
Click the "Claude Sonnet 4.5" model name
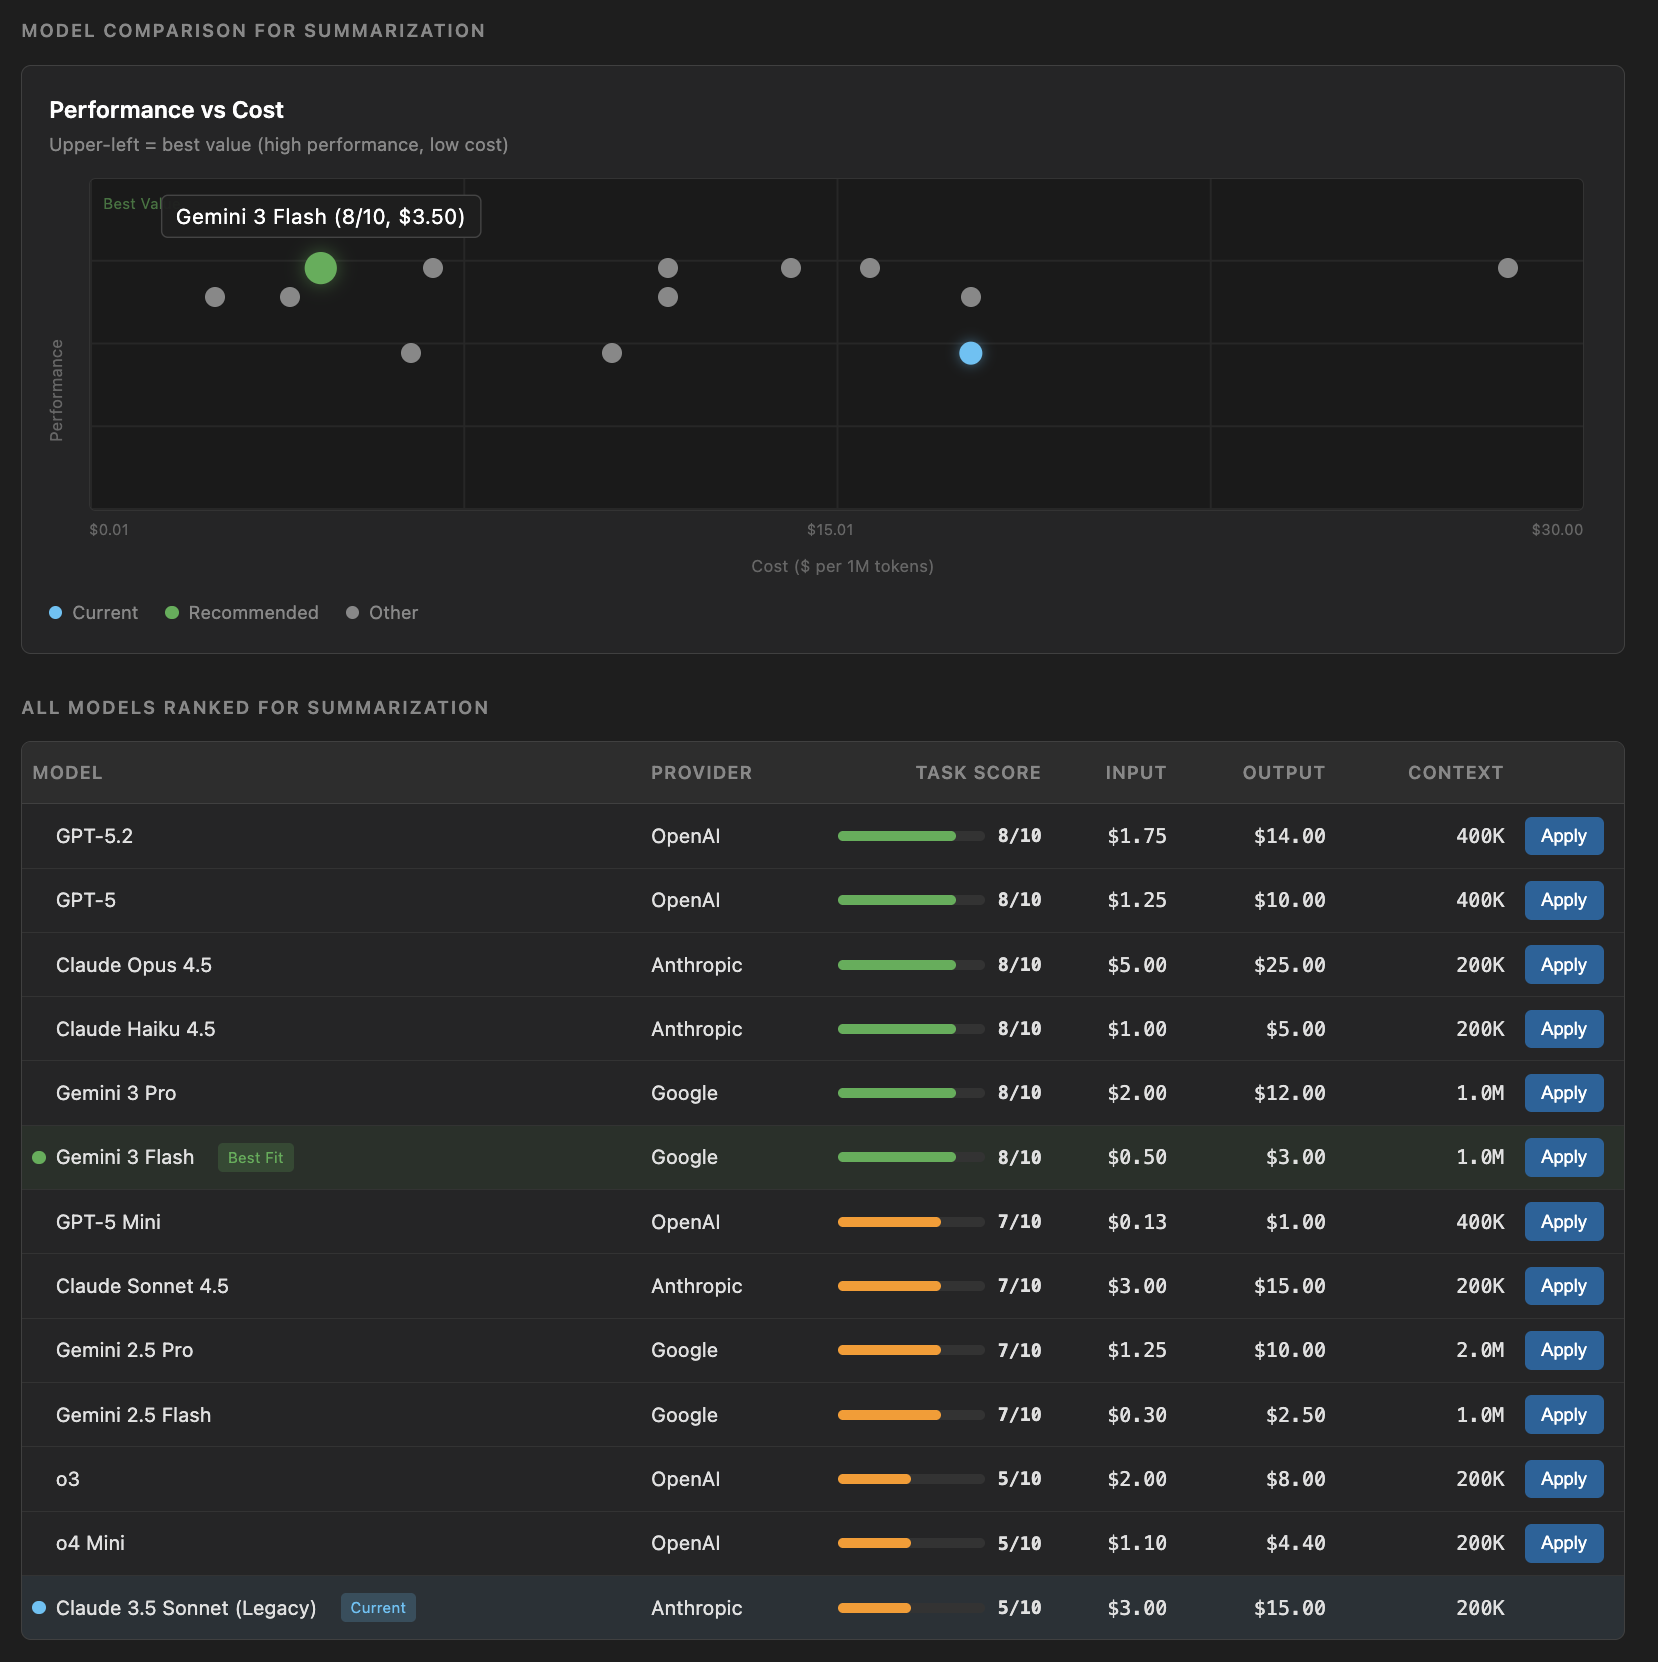[142, 1286]
